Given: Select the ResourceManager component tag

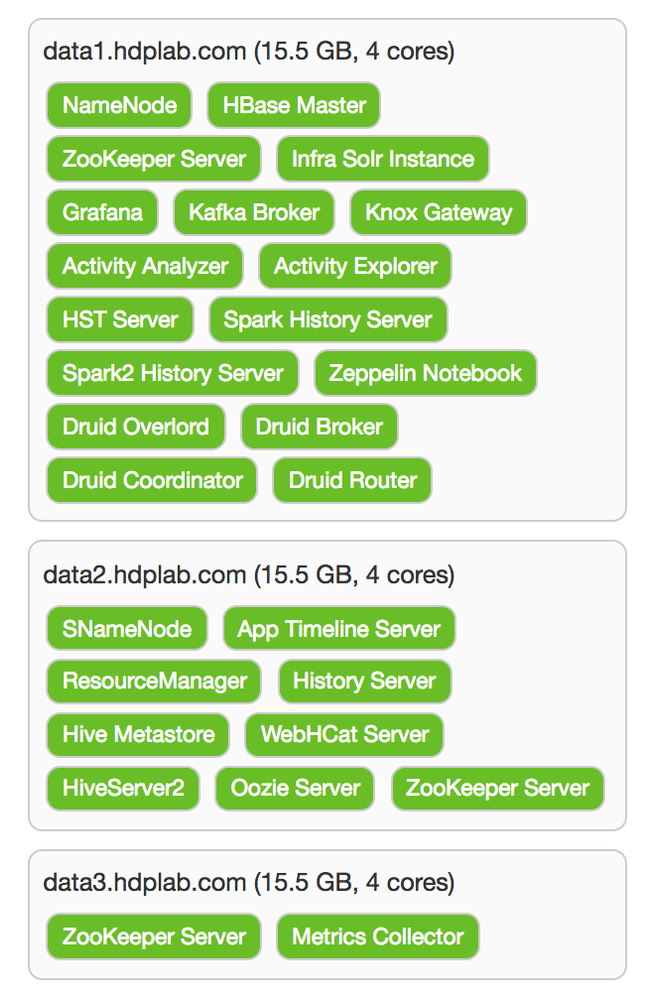Looking at the screenshot, I should [154, 682].
